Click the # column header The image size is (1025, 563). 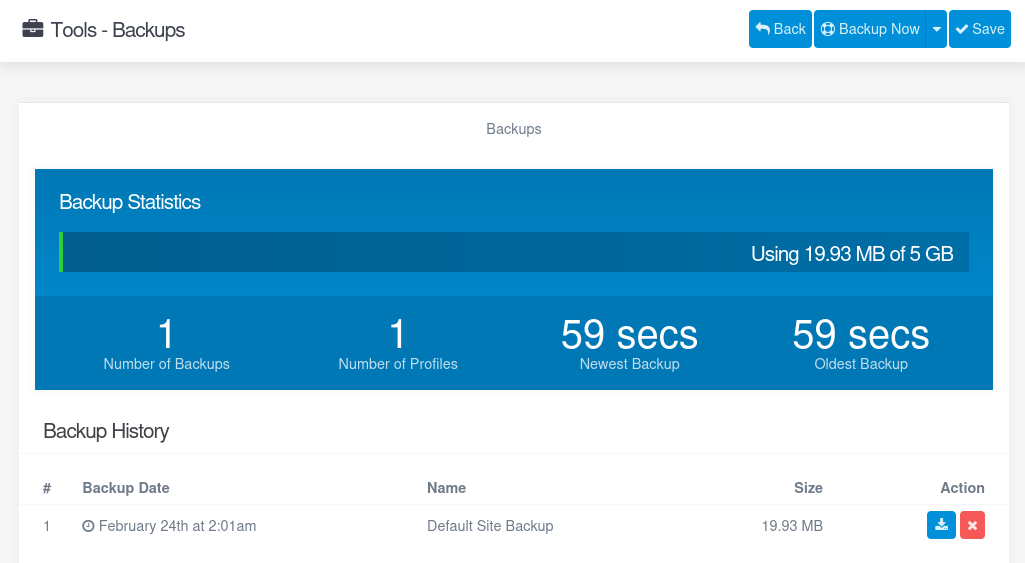(x=47, y=488)
